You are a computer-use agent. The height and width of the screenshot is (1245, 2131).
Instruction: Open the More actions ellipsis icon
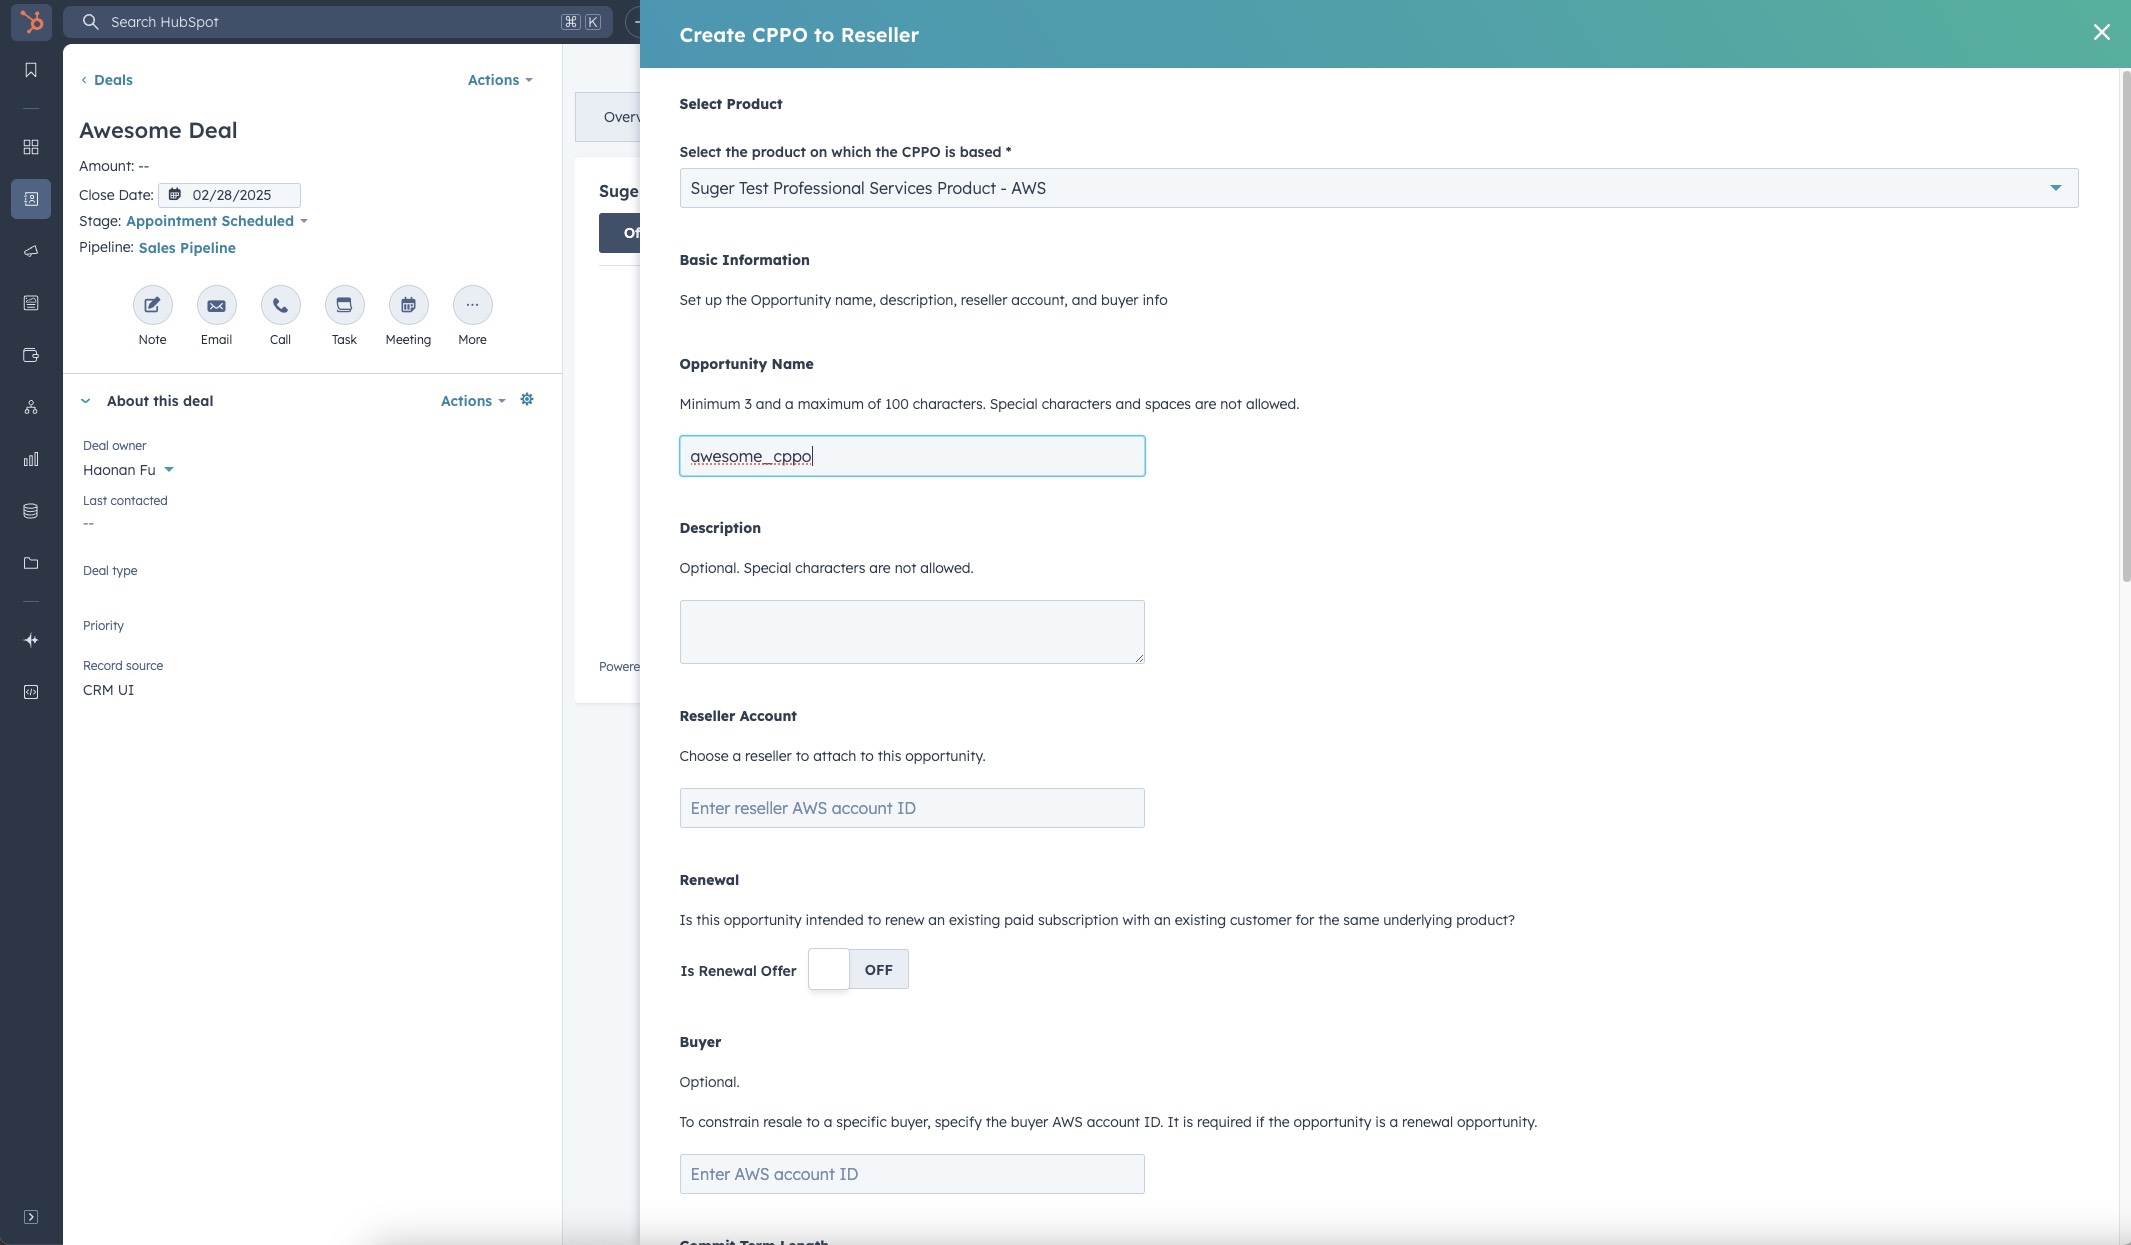pyautogui.click(x=472, y=305)
